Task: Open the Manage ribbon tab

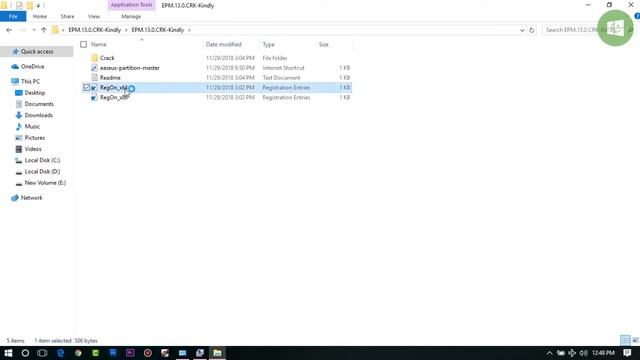Action: tap(131, 16)
